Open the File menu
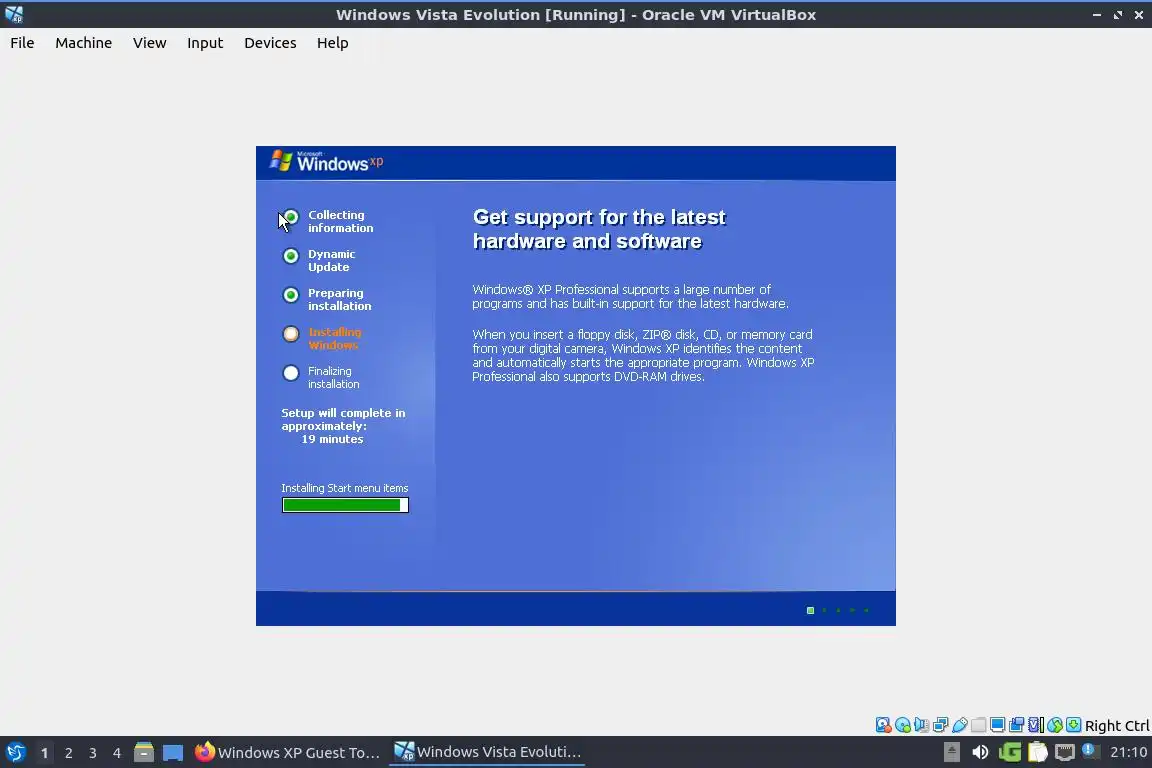This screenshot has width=1152, height=768. tap(22, 43)
